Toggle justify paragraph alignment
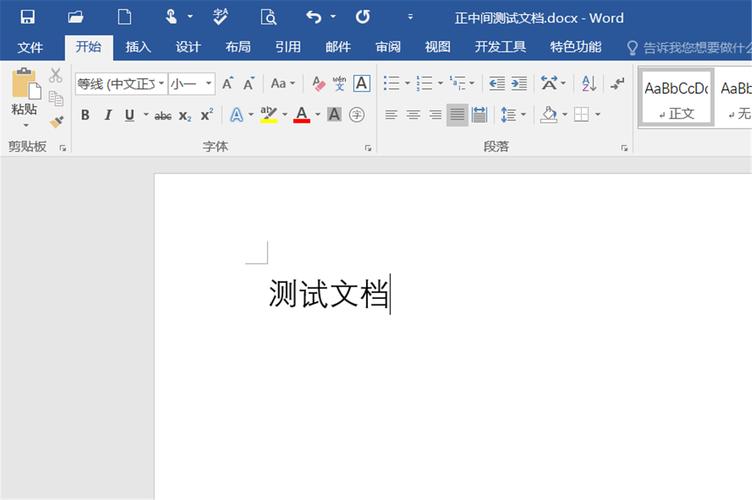 coord(457,115)
